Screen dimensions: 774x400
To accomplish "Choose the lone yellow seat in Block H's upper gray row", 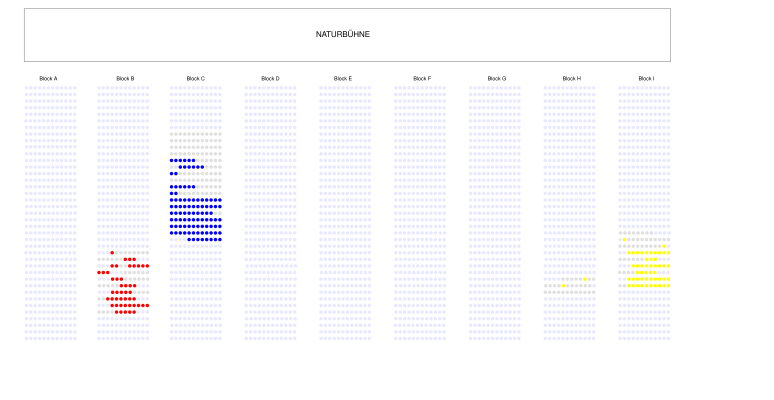I will pos(585,279).
